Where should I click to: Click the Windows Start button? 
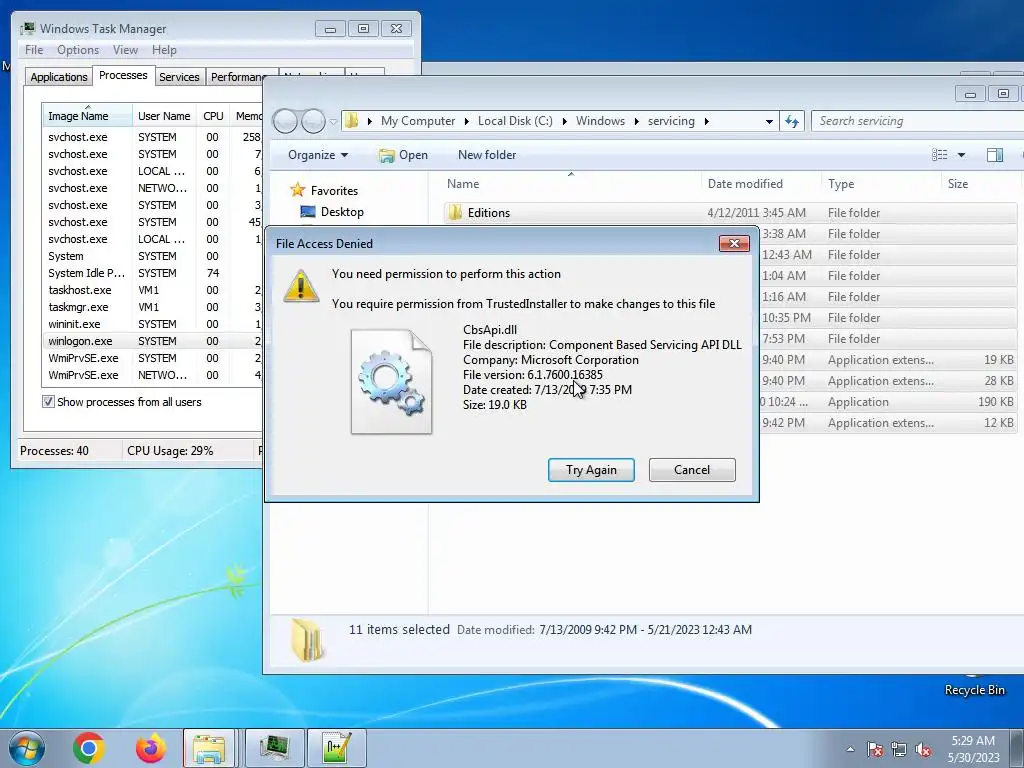pyautogui.click(x=27, y=748)
